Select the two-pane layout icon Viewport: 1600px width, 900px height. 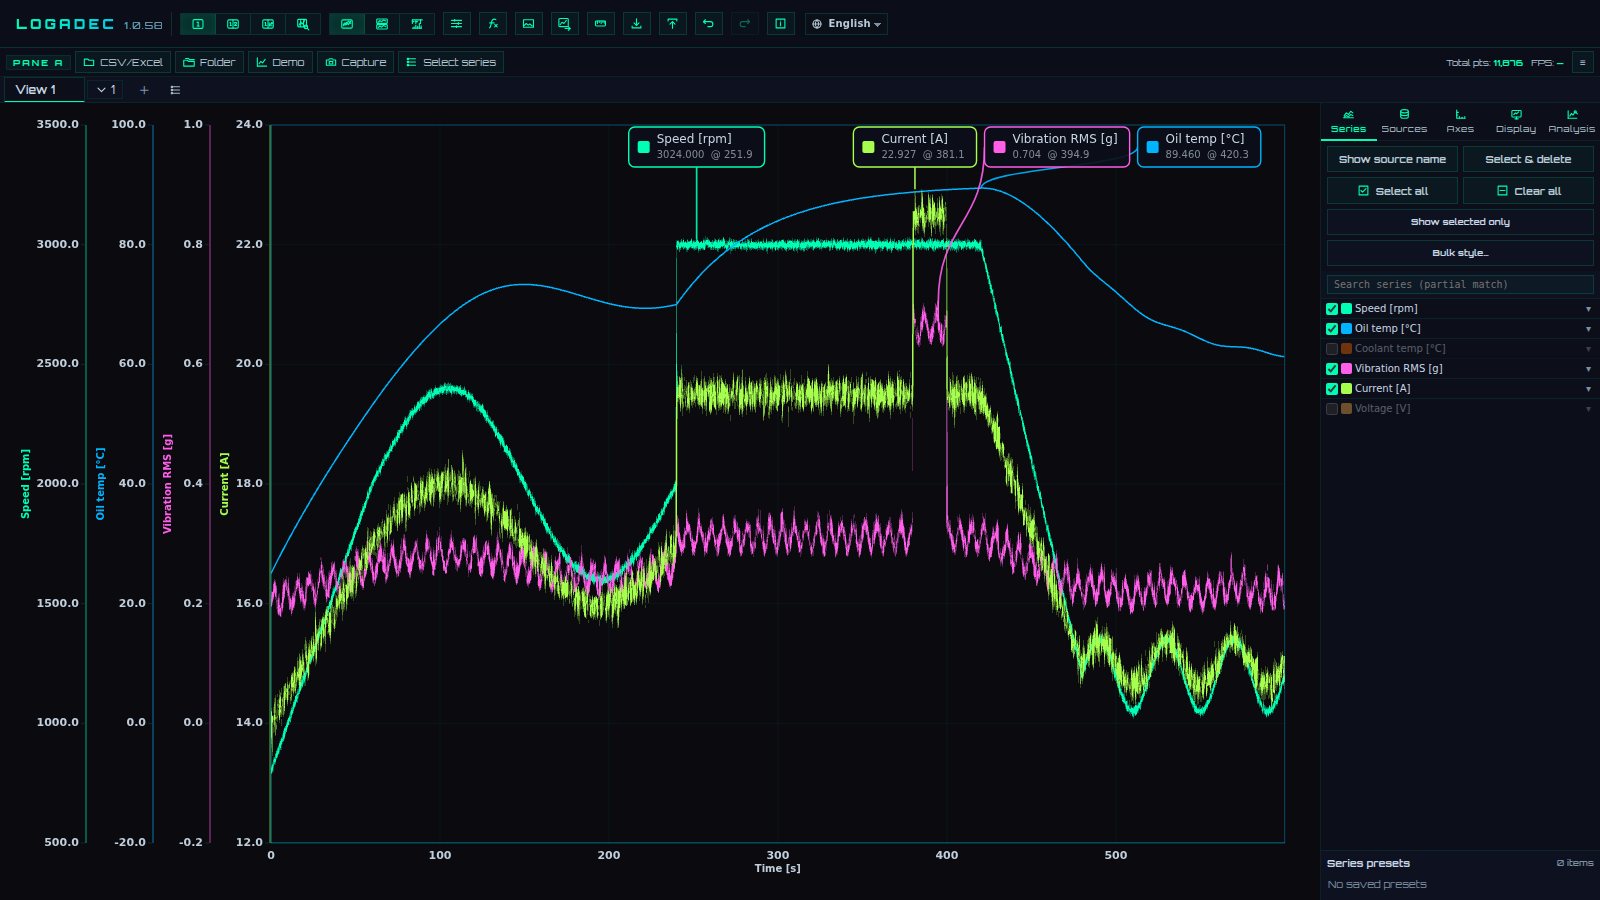coord(233,24)
